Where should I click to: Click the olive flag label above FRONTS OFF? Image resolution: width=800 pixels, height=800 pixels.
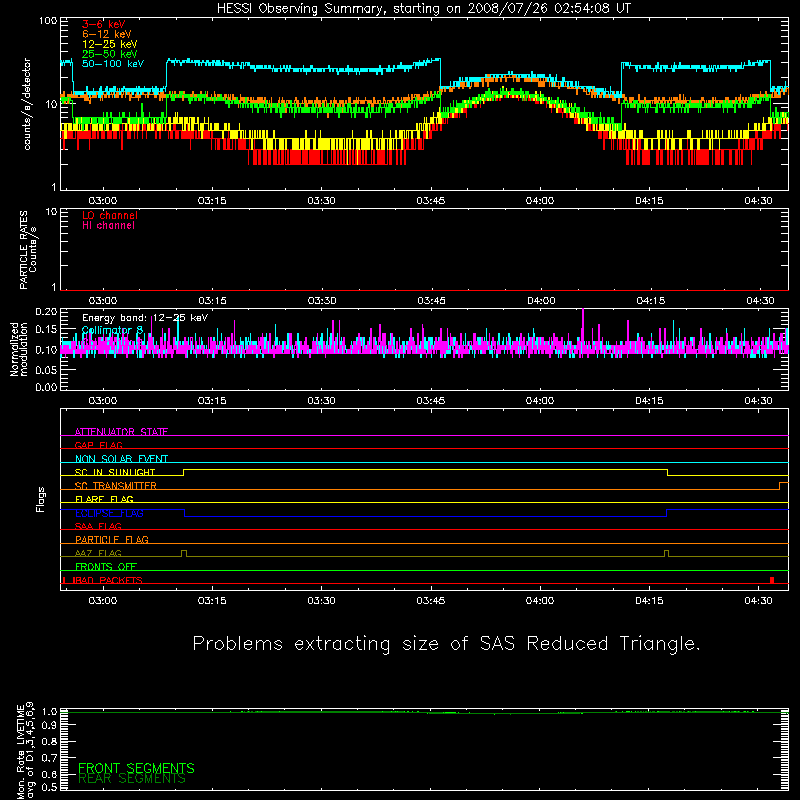click(x=98, y=553)
